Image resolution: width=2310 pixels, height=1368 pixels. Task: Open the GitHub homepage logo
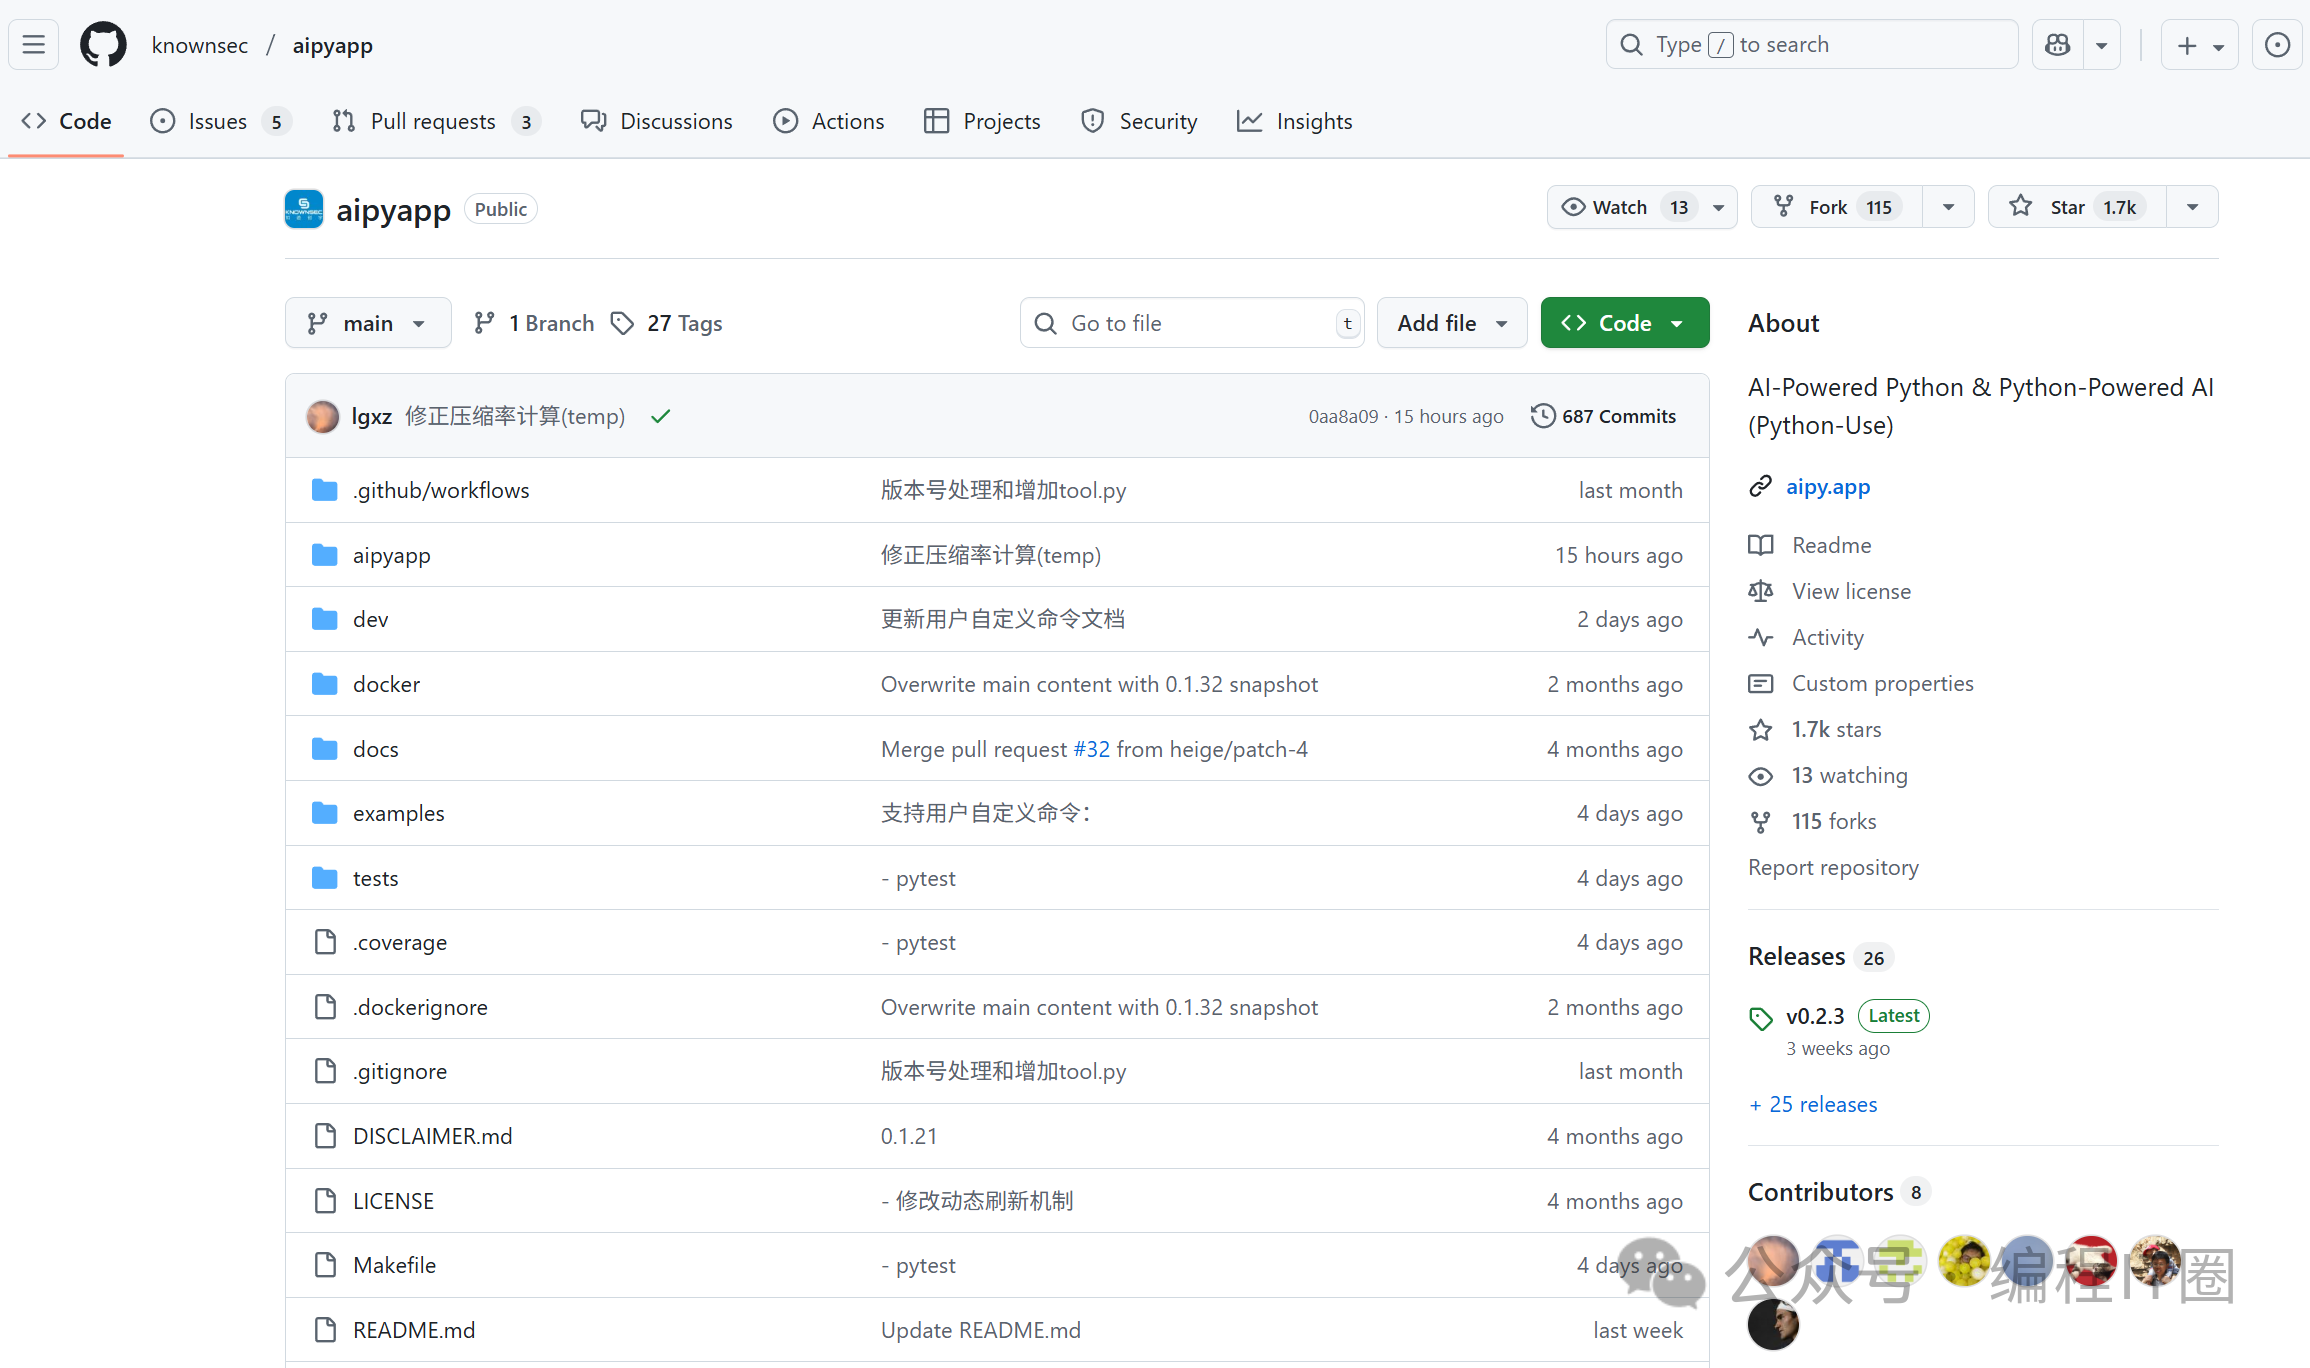[103, 45]
